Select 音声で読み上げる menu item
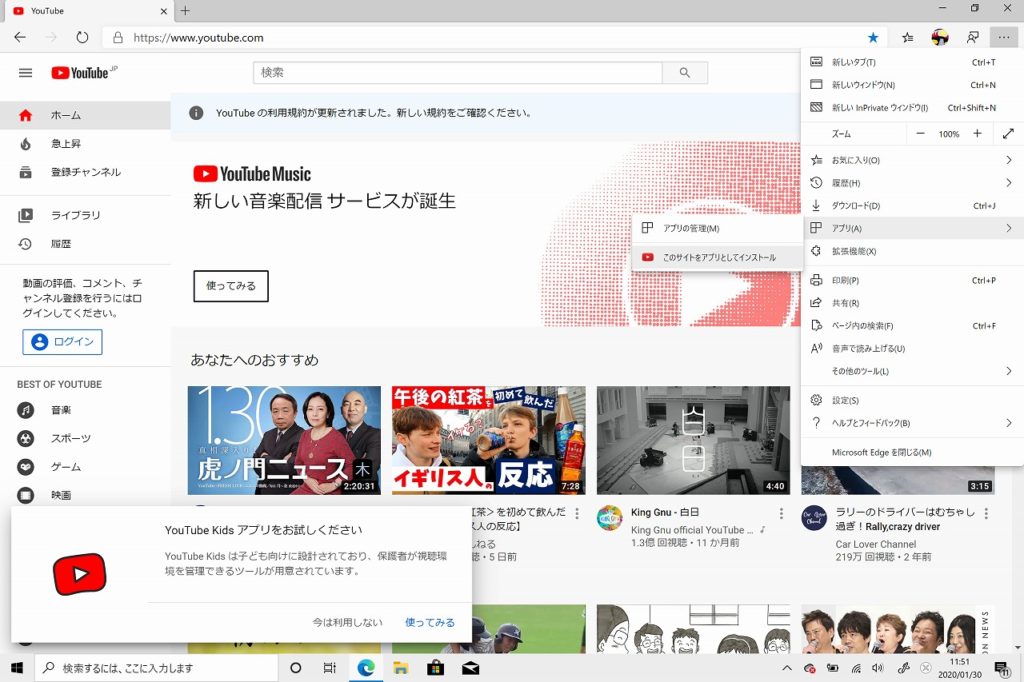 pyautogui.click(x=912, y=348)
